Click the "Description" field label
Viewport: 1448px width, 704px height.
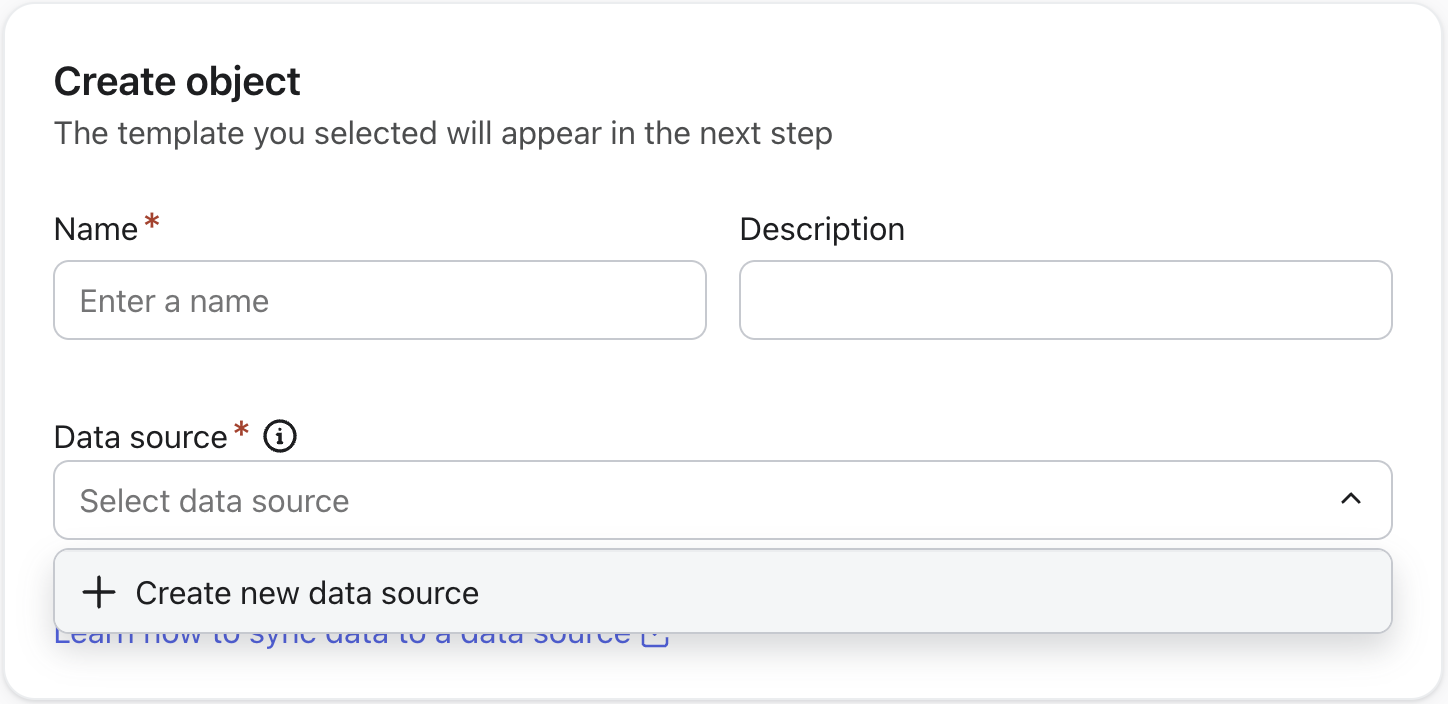[x=822, y=230]
